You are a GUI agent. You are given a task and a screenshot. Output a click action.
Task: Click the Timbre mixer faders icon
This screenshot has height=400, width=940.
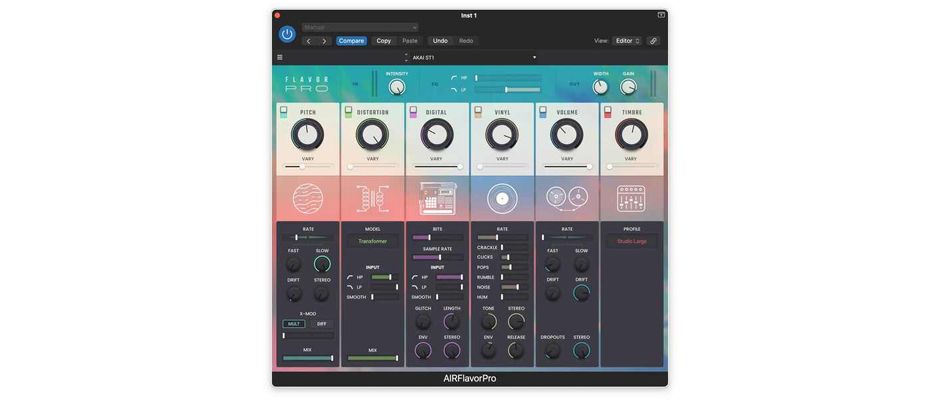[x=631, y=199]
